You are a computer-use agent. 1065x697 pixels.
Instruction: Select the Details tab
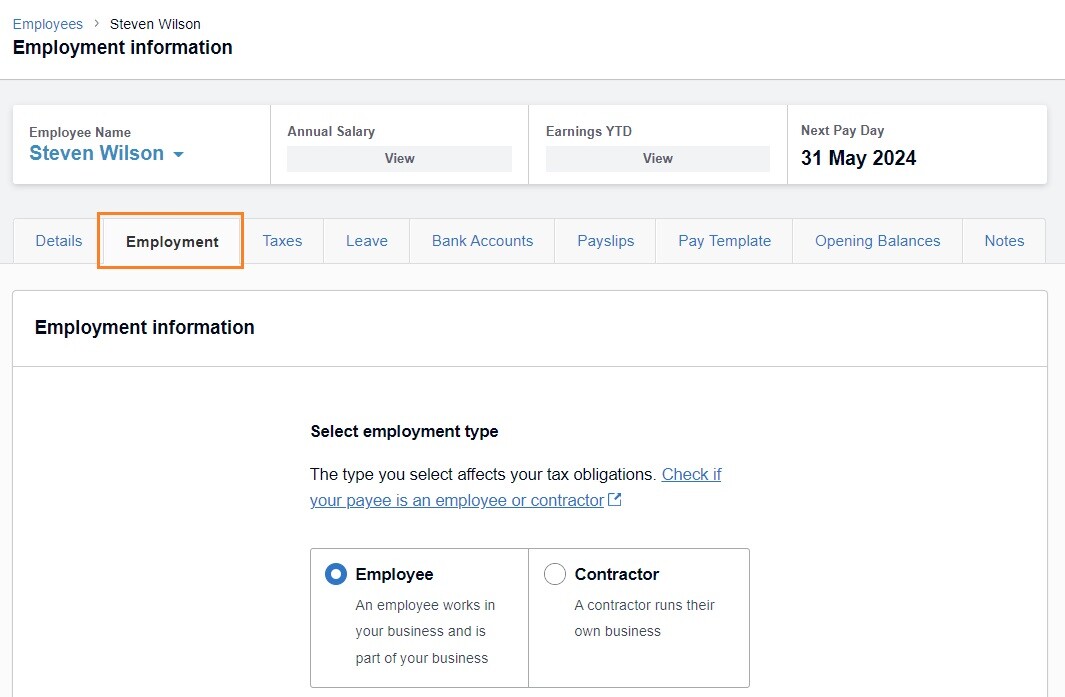pos(58,240)
